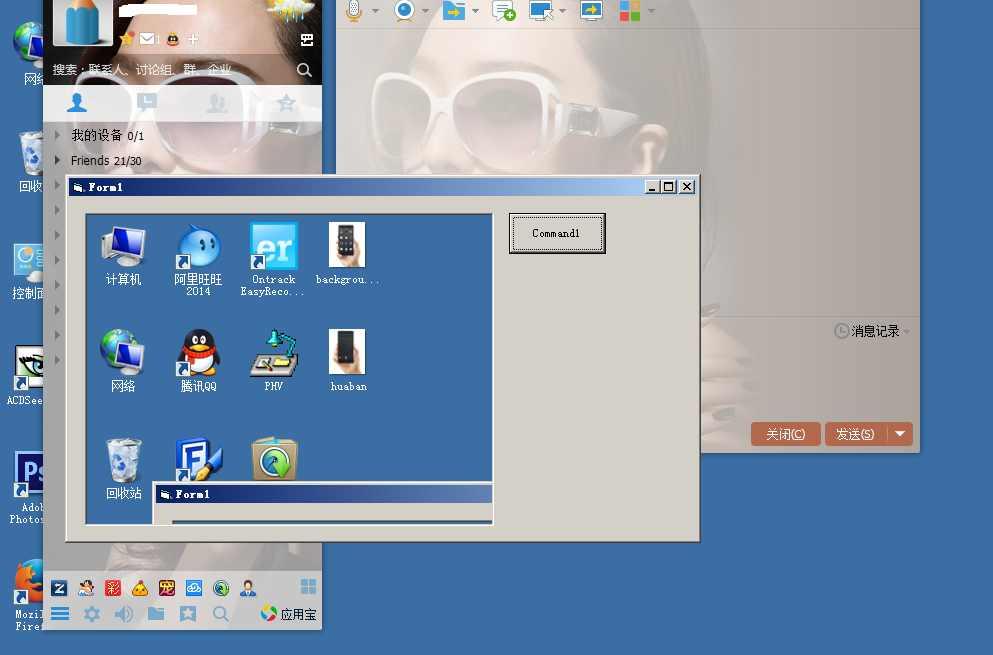Start a video call with the webcam icon
The image size is (993, 655).
click(x=404, y=11)
